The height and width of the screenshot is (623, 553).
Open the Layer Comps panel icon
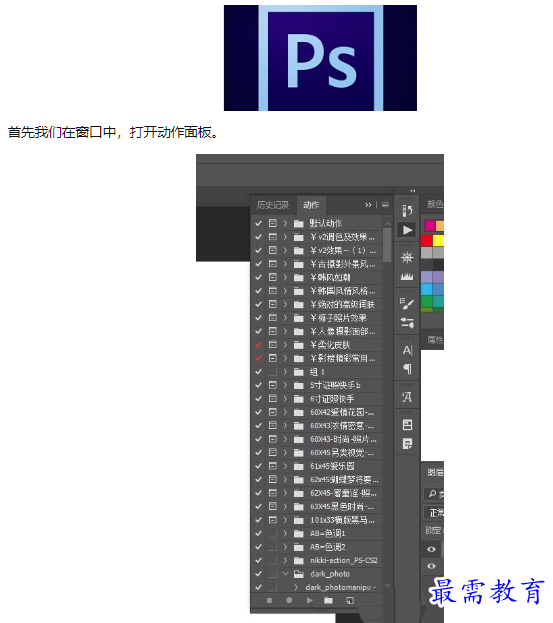pos(407,425)
